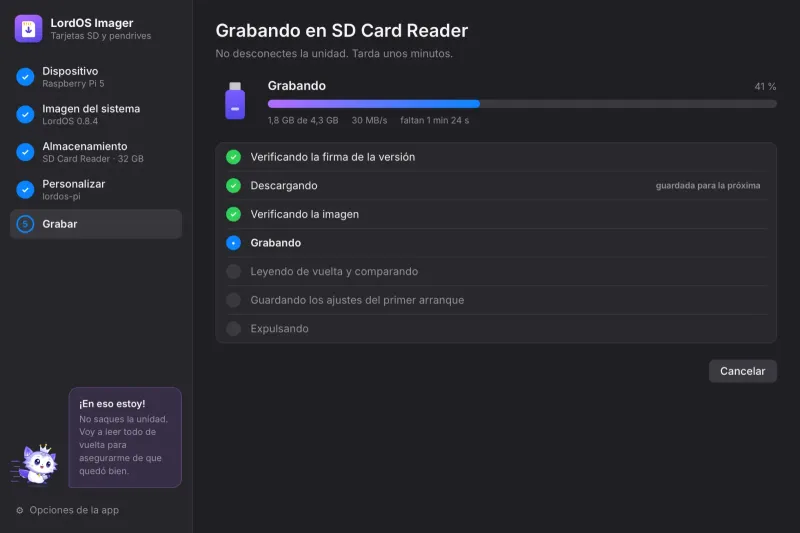The width and height of the screenshot is (800, 533).
Task: Click the 41 % progress value
Action: [765, 87]
